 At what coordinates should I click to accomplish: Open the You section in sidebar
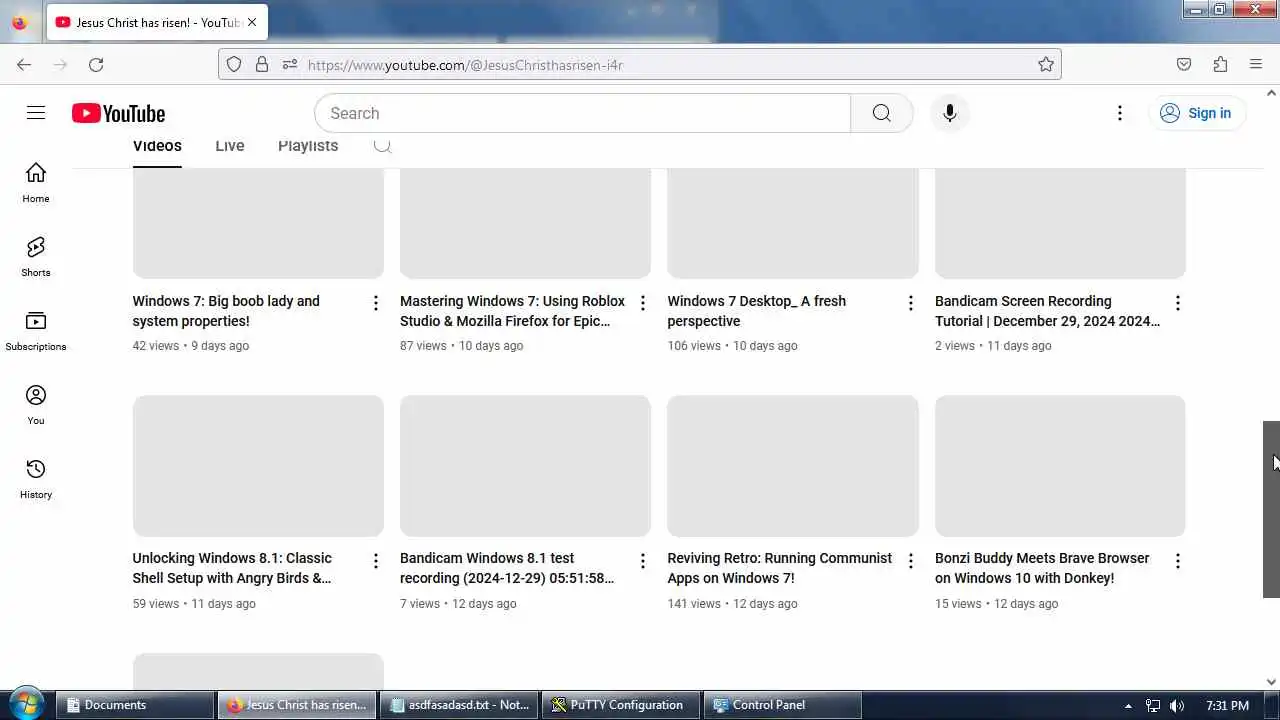[x=36, y=405]
